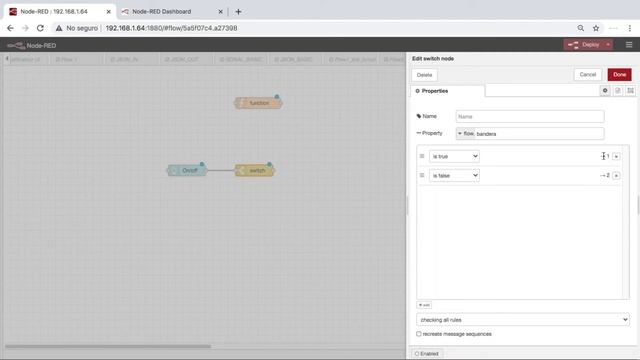Grab the drag handle of the 'is true' rule
This screenshot has width=640, height=360.
tap(422, 156)
